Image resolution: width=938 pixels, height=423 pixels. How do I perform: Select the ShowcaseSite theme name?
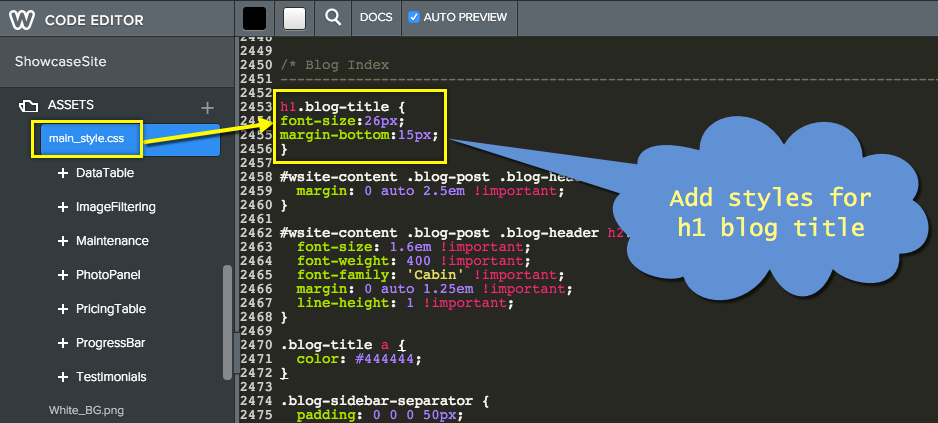coord(61,61)
